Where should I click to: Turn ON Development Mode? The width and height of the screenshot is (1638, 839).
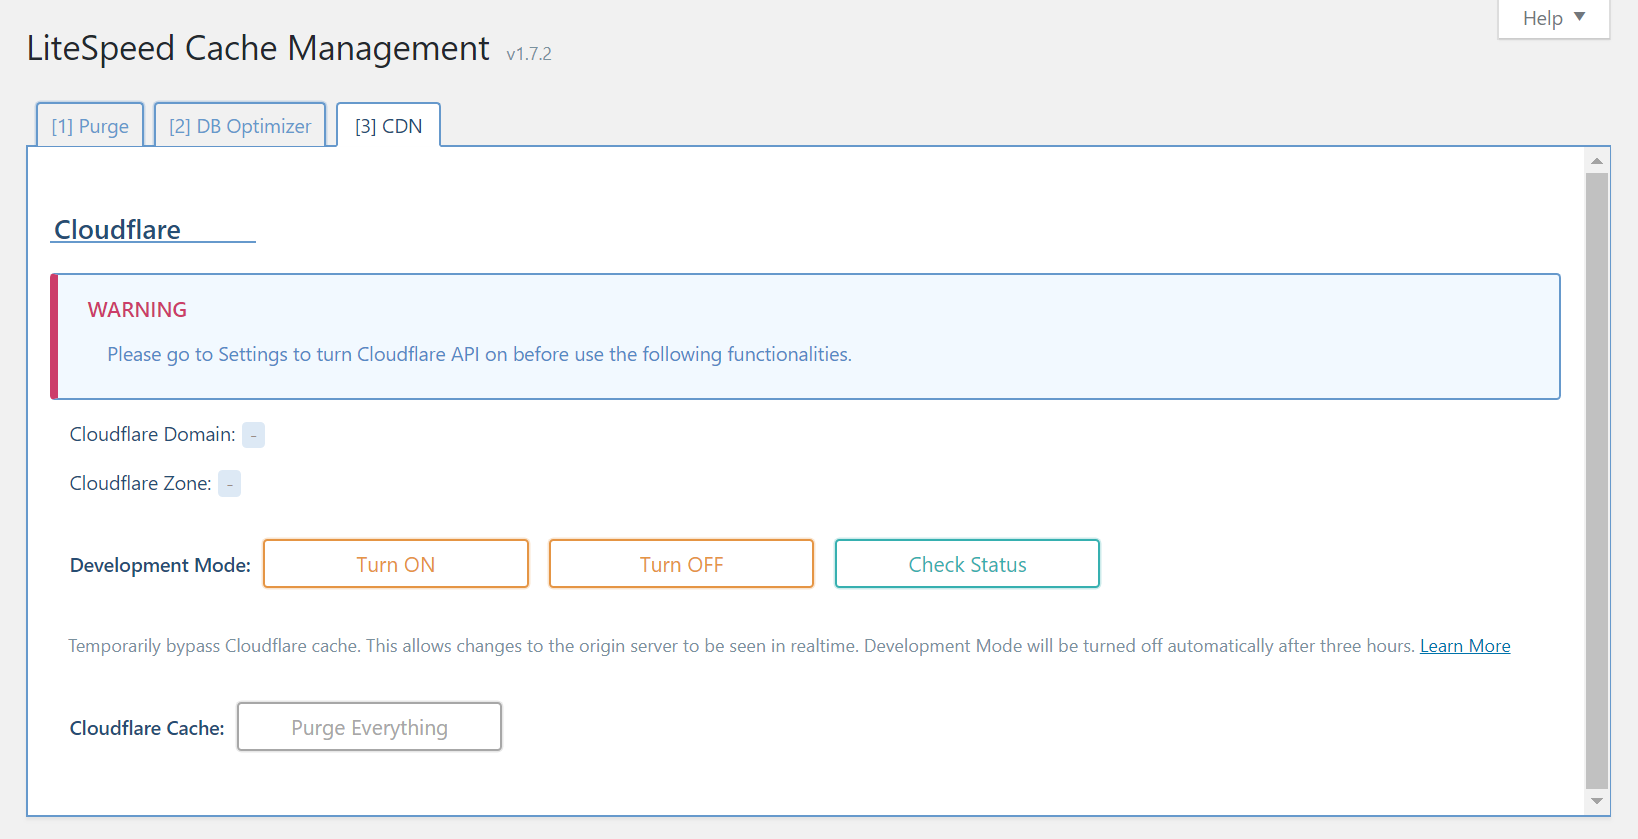[x=396, y=564]
